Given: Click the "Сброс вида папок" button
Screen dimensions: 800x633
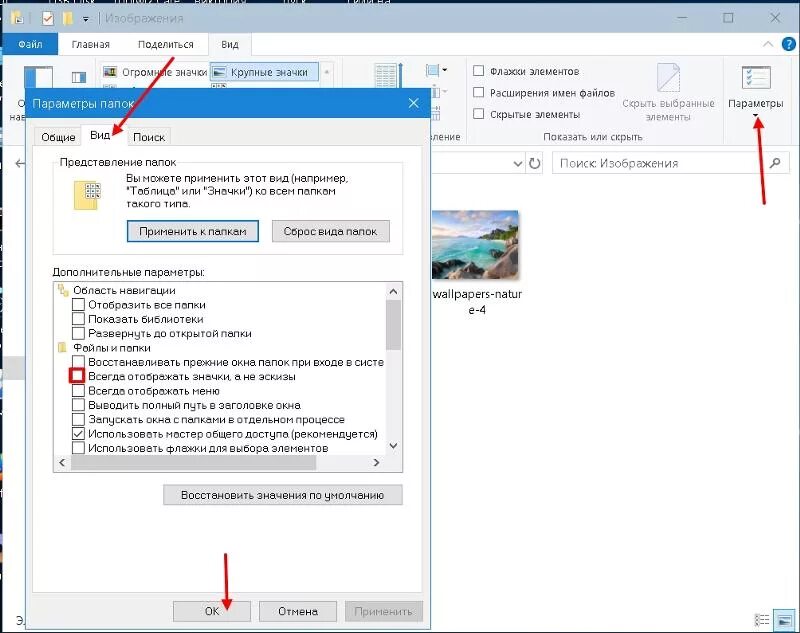Looking at the screenshot, I should pyautogui.click(x=331, y=231).
